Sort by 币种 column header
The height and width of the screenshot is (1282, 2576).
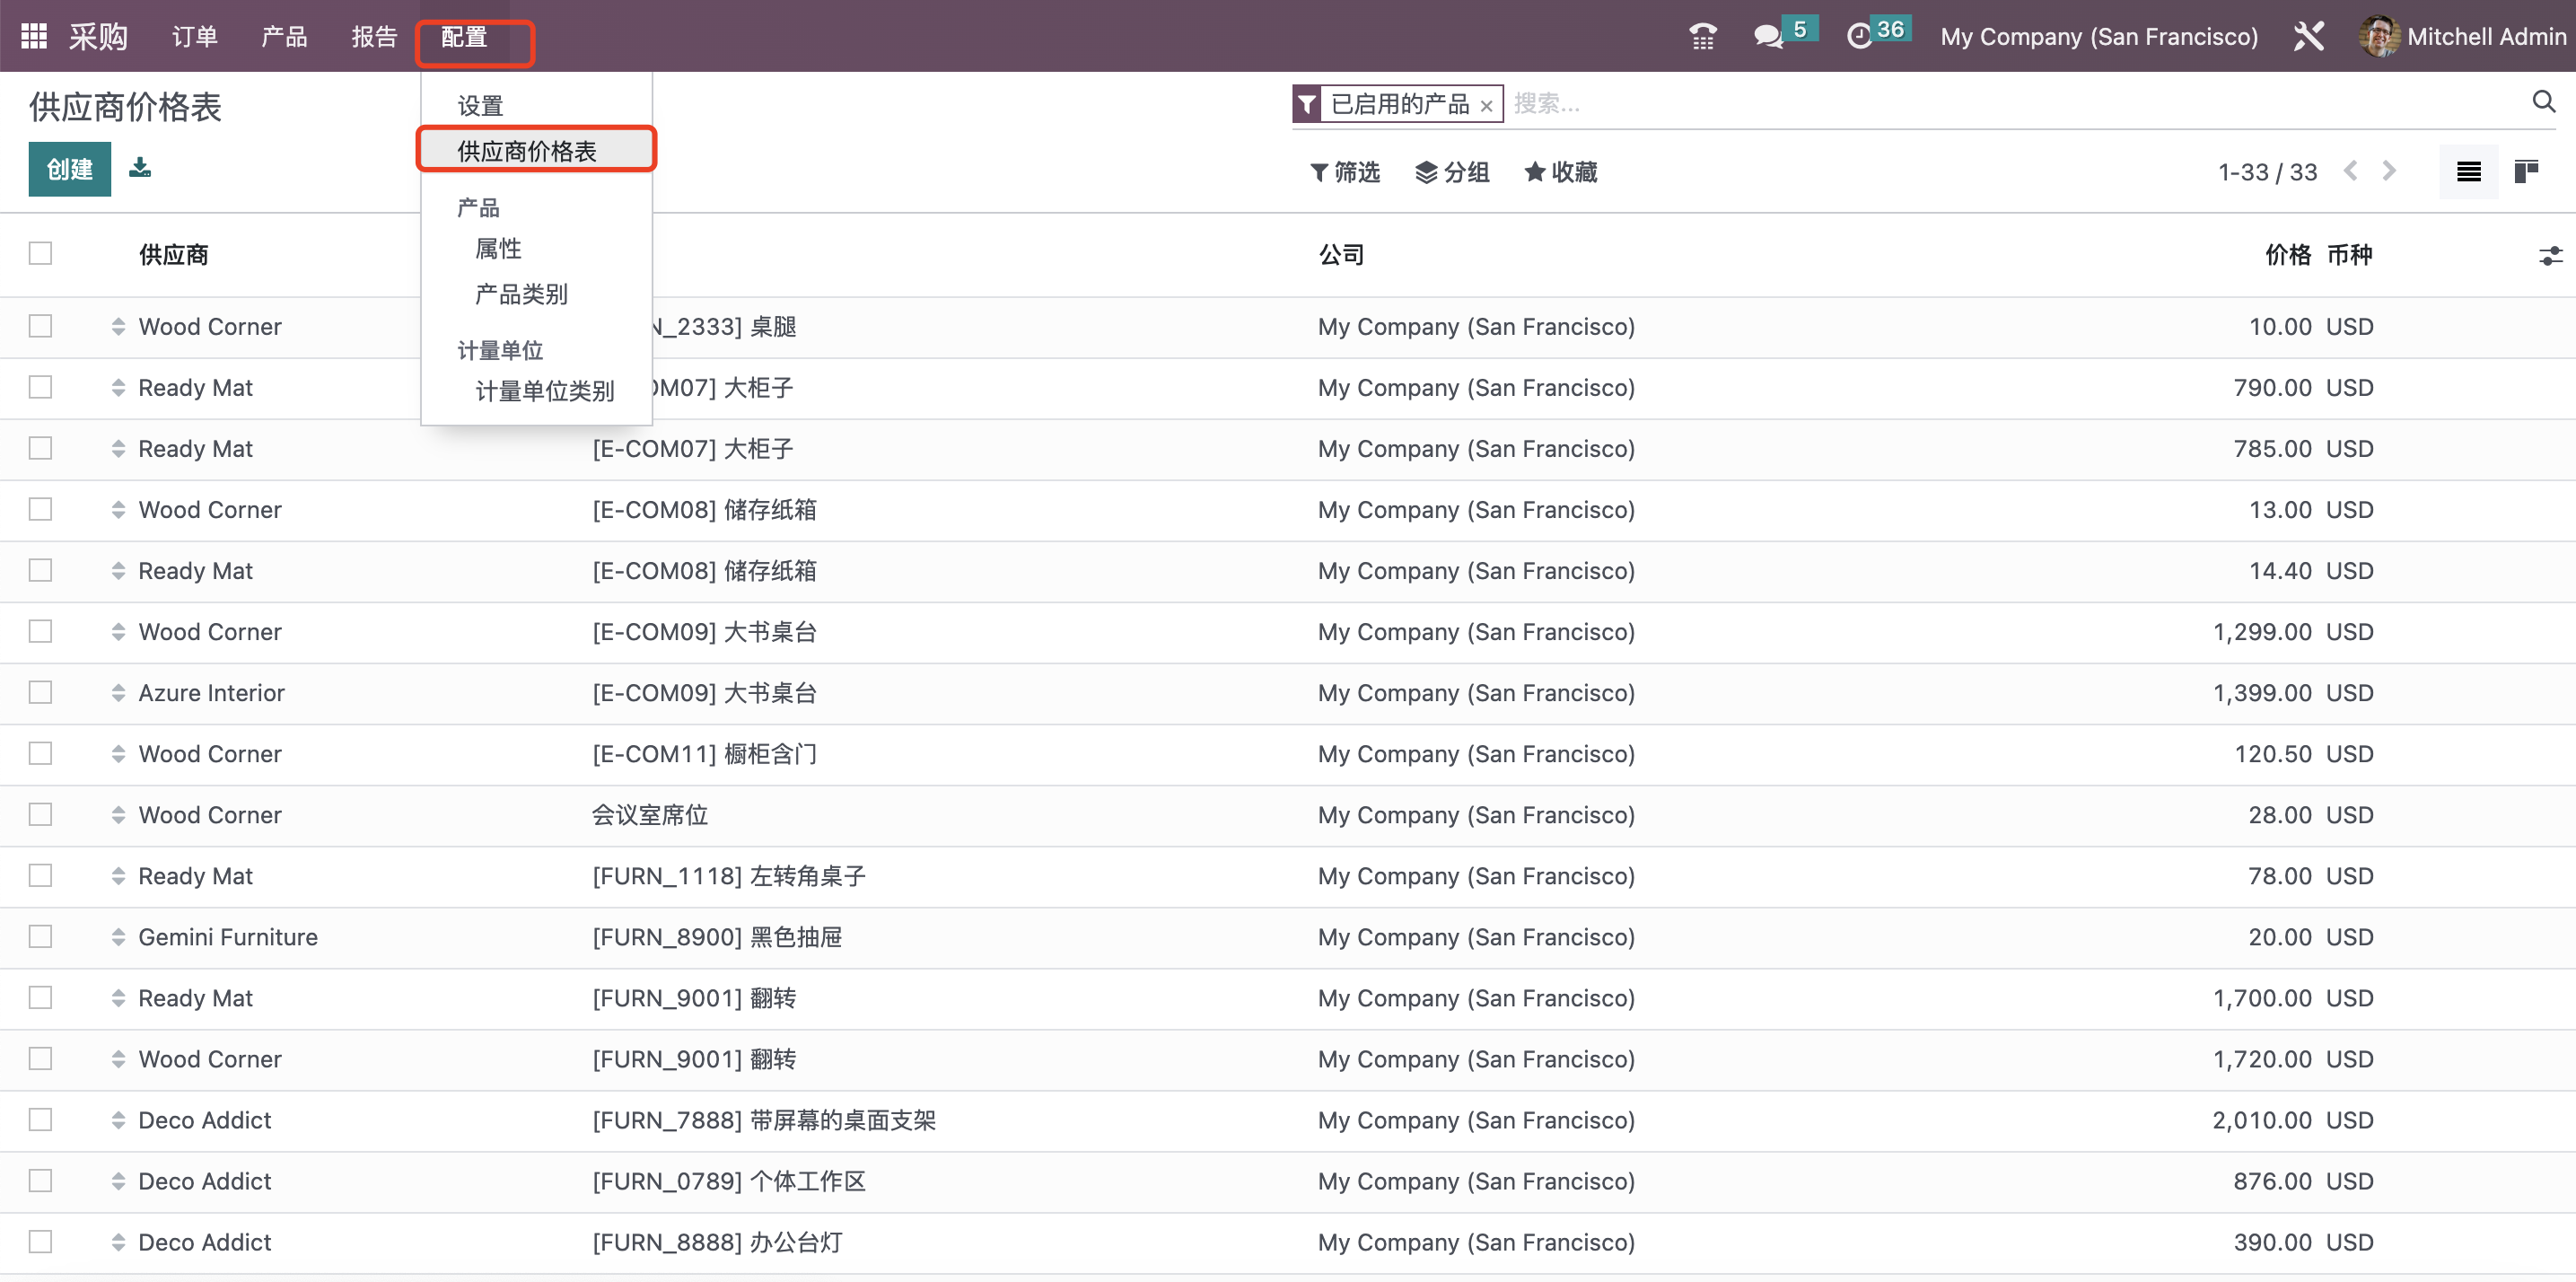2350,254
